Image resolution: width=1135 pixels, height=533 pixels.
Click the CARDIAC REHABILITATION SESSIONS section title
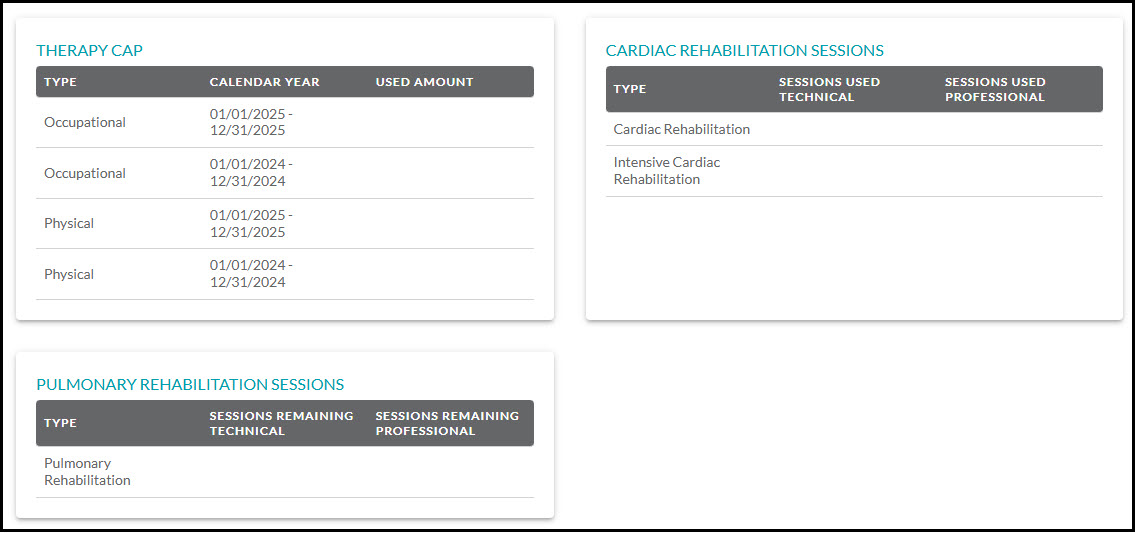744,50
